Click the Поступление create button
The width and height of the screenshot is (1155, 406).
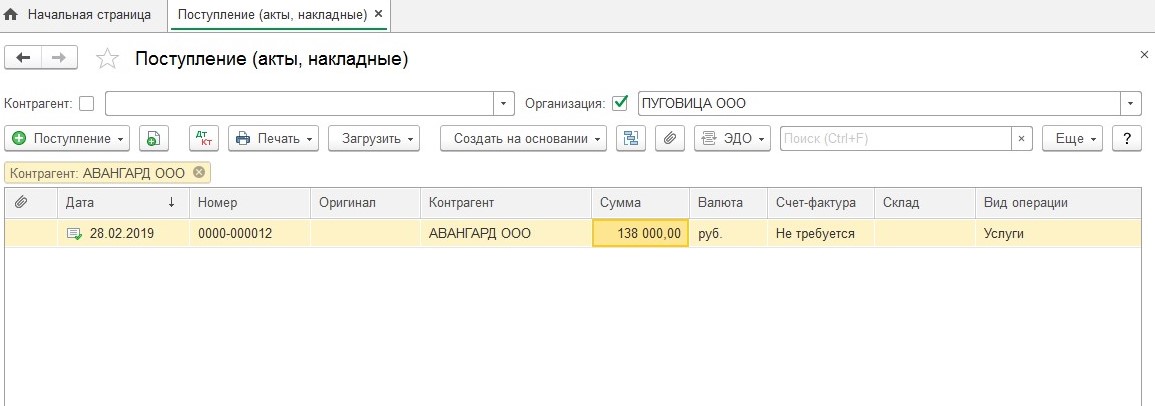67,139
